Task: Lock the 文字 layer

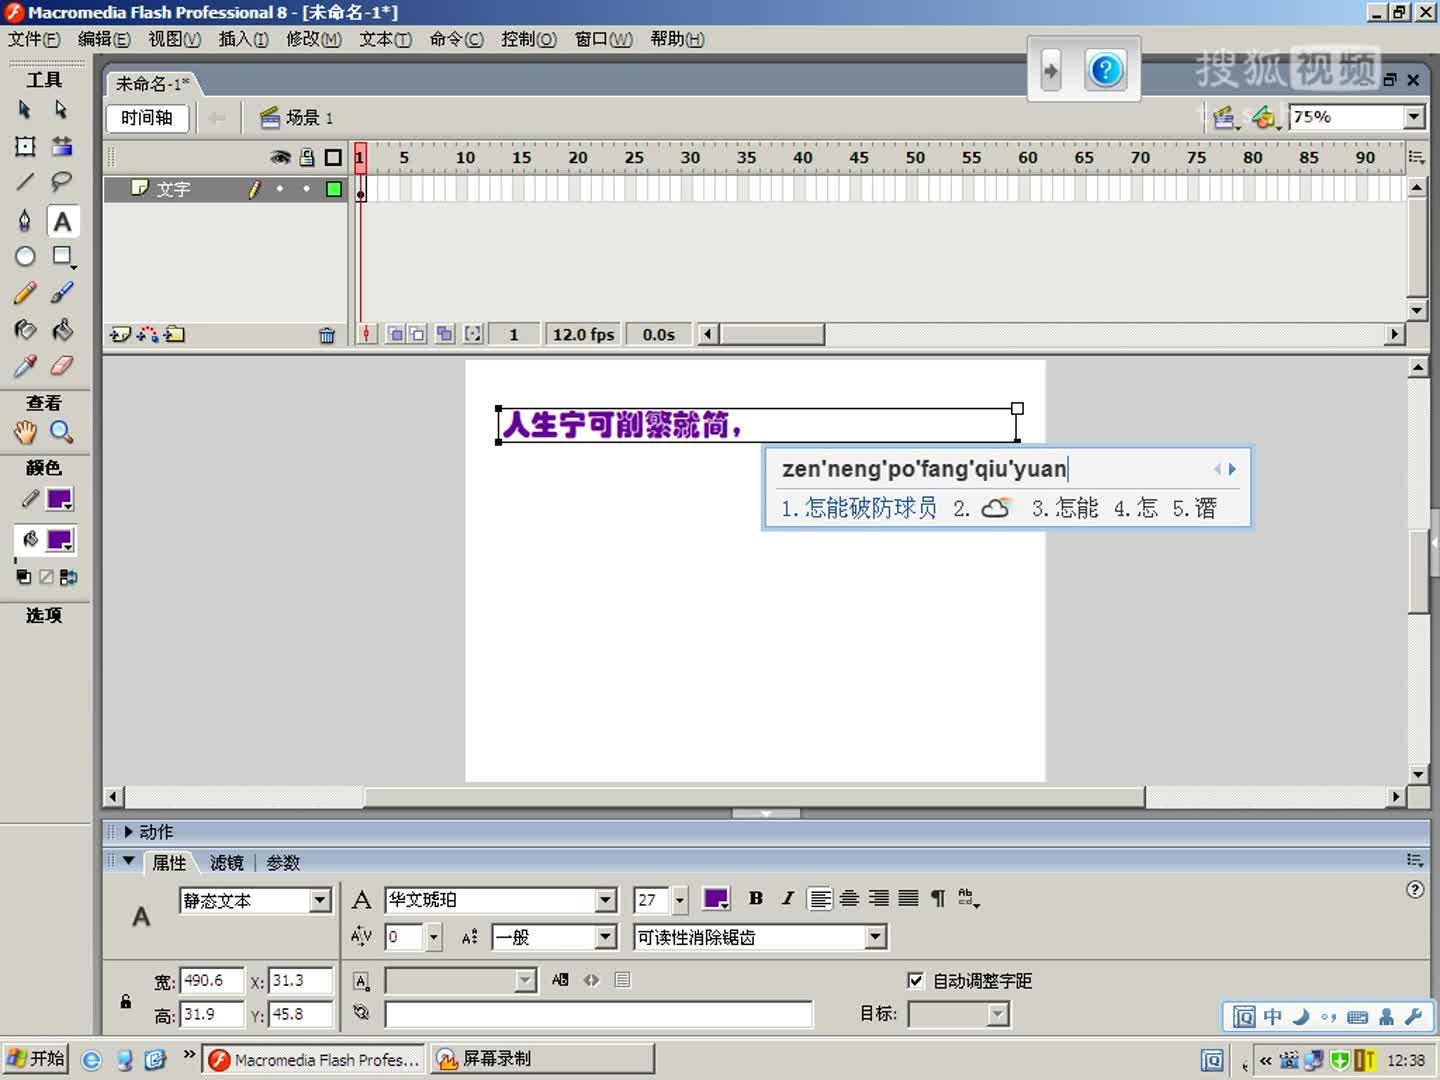Action: coord(307,188)
